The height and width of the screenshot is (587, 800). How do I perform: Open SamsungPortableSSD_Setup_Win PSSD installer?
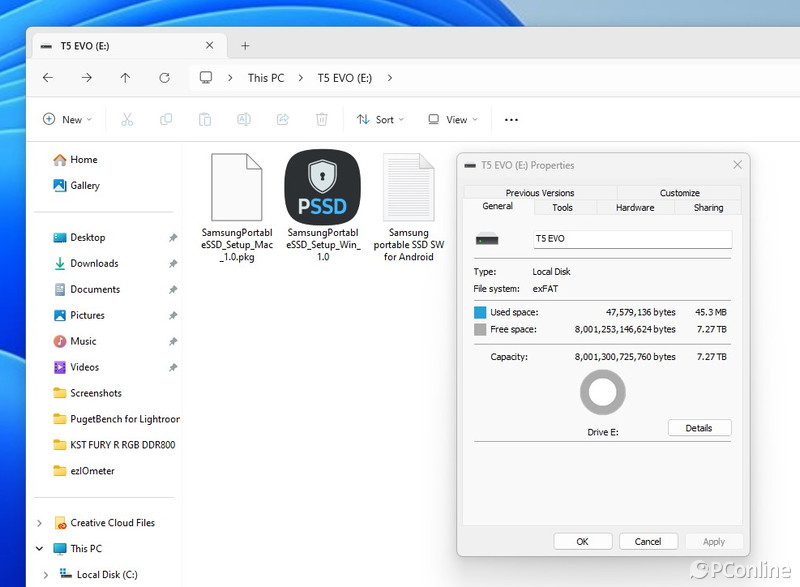(322, 187)
